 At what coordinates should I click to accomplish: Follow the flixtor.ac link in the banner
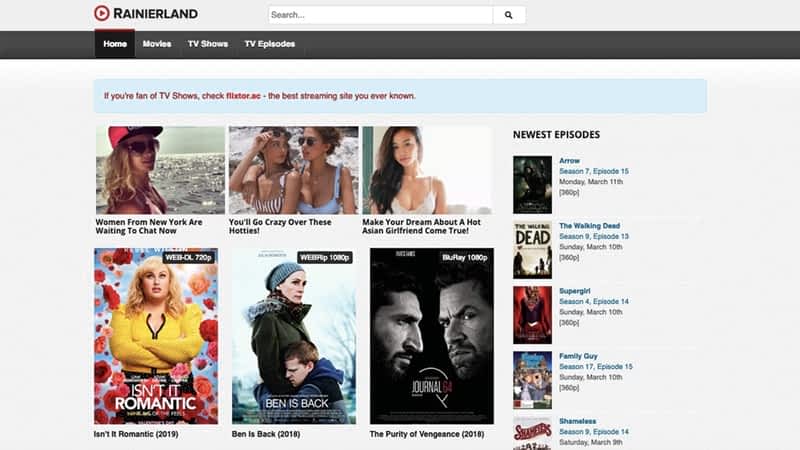pyautogui.click(x=243, y=96)
